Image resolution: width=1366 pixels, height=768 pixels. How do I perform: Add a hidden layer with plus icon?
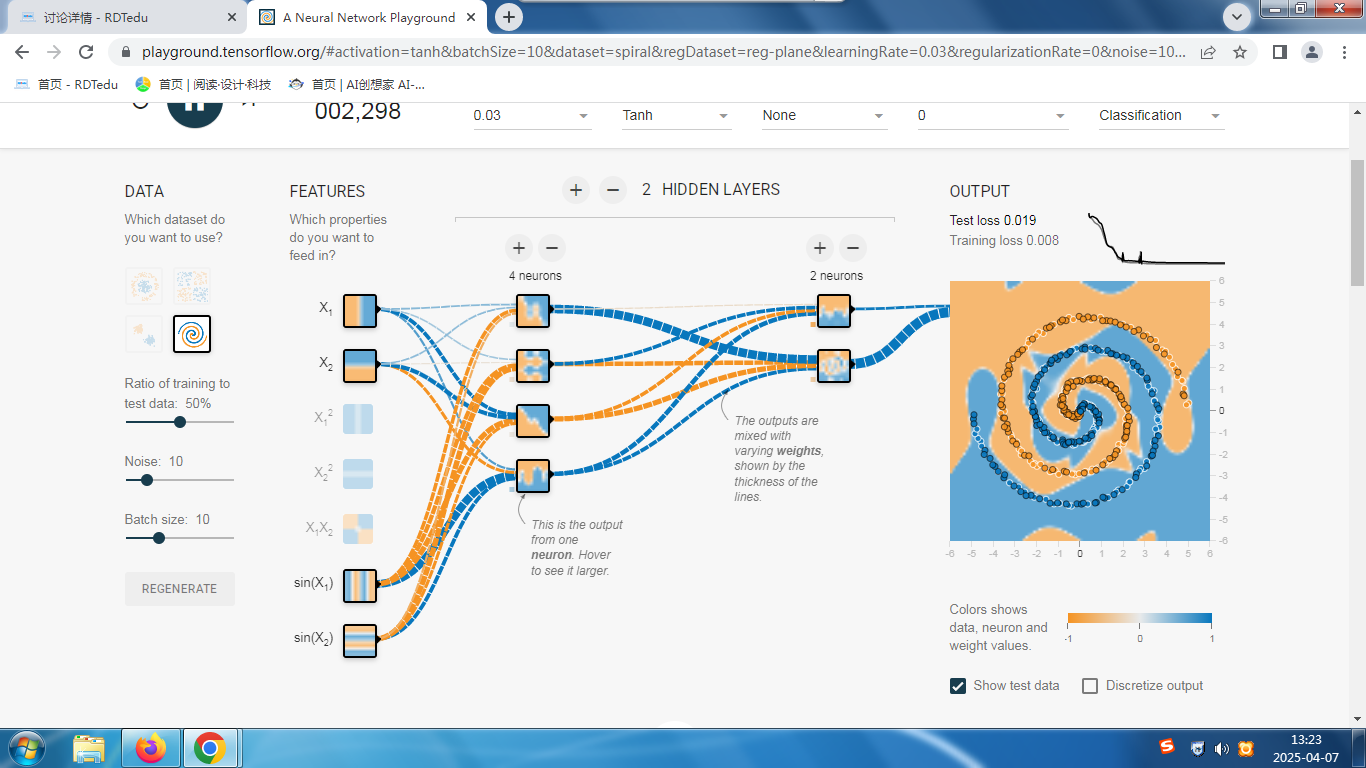(576, 190)
